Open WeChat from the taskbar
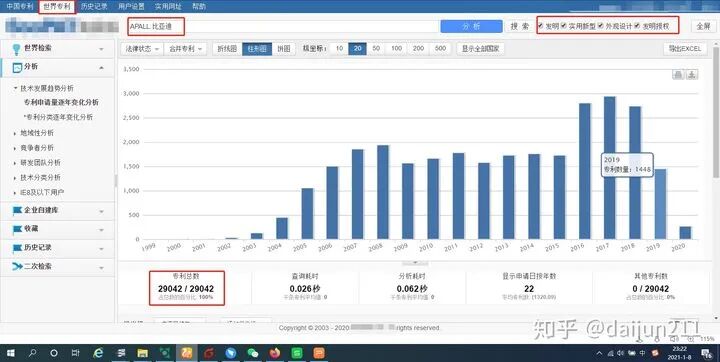 click(253, 353)
